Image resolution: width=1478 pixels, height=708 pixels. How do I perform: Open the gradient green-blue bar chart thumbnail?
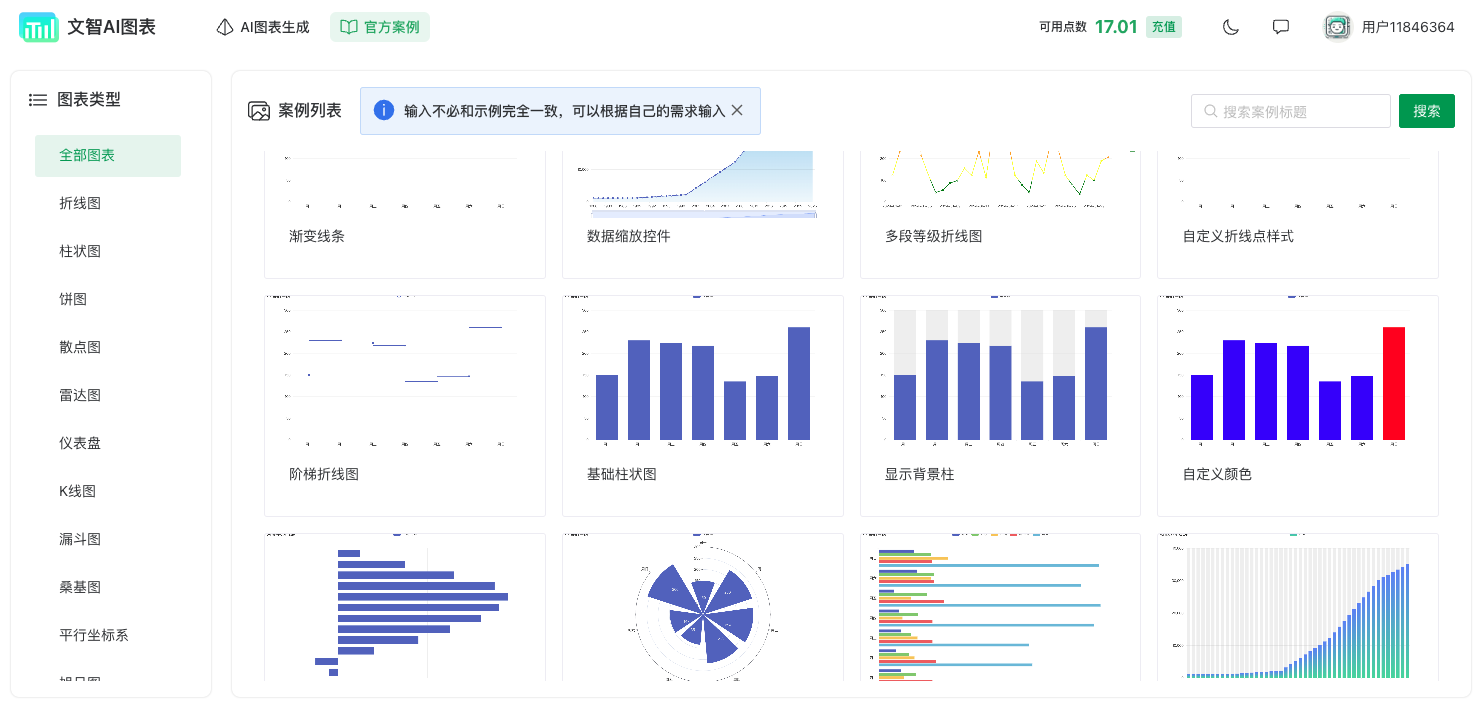pos(1298,607)
